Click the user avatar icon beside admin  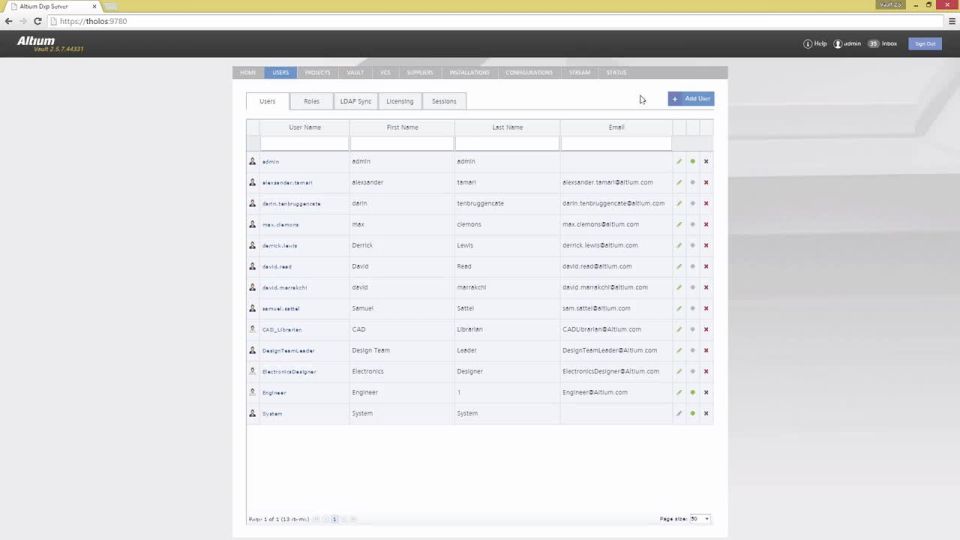252,161
